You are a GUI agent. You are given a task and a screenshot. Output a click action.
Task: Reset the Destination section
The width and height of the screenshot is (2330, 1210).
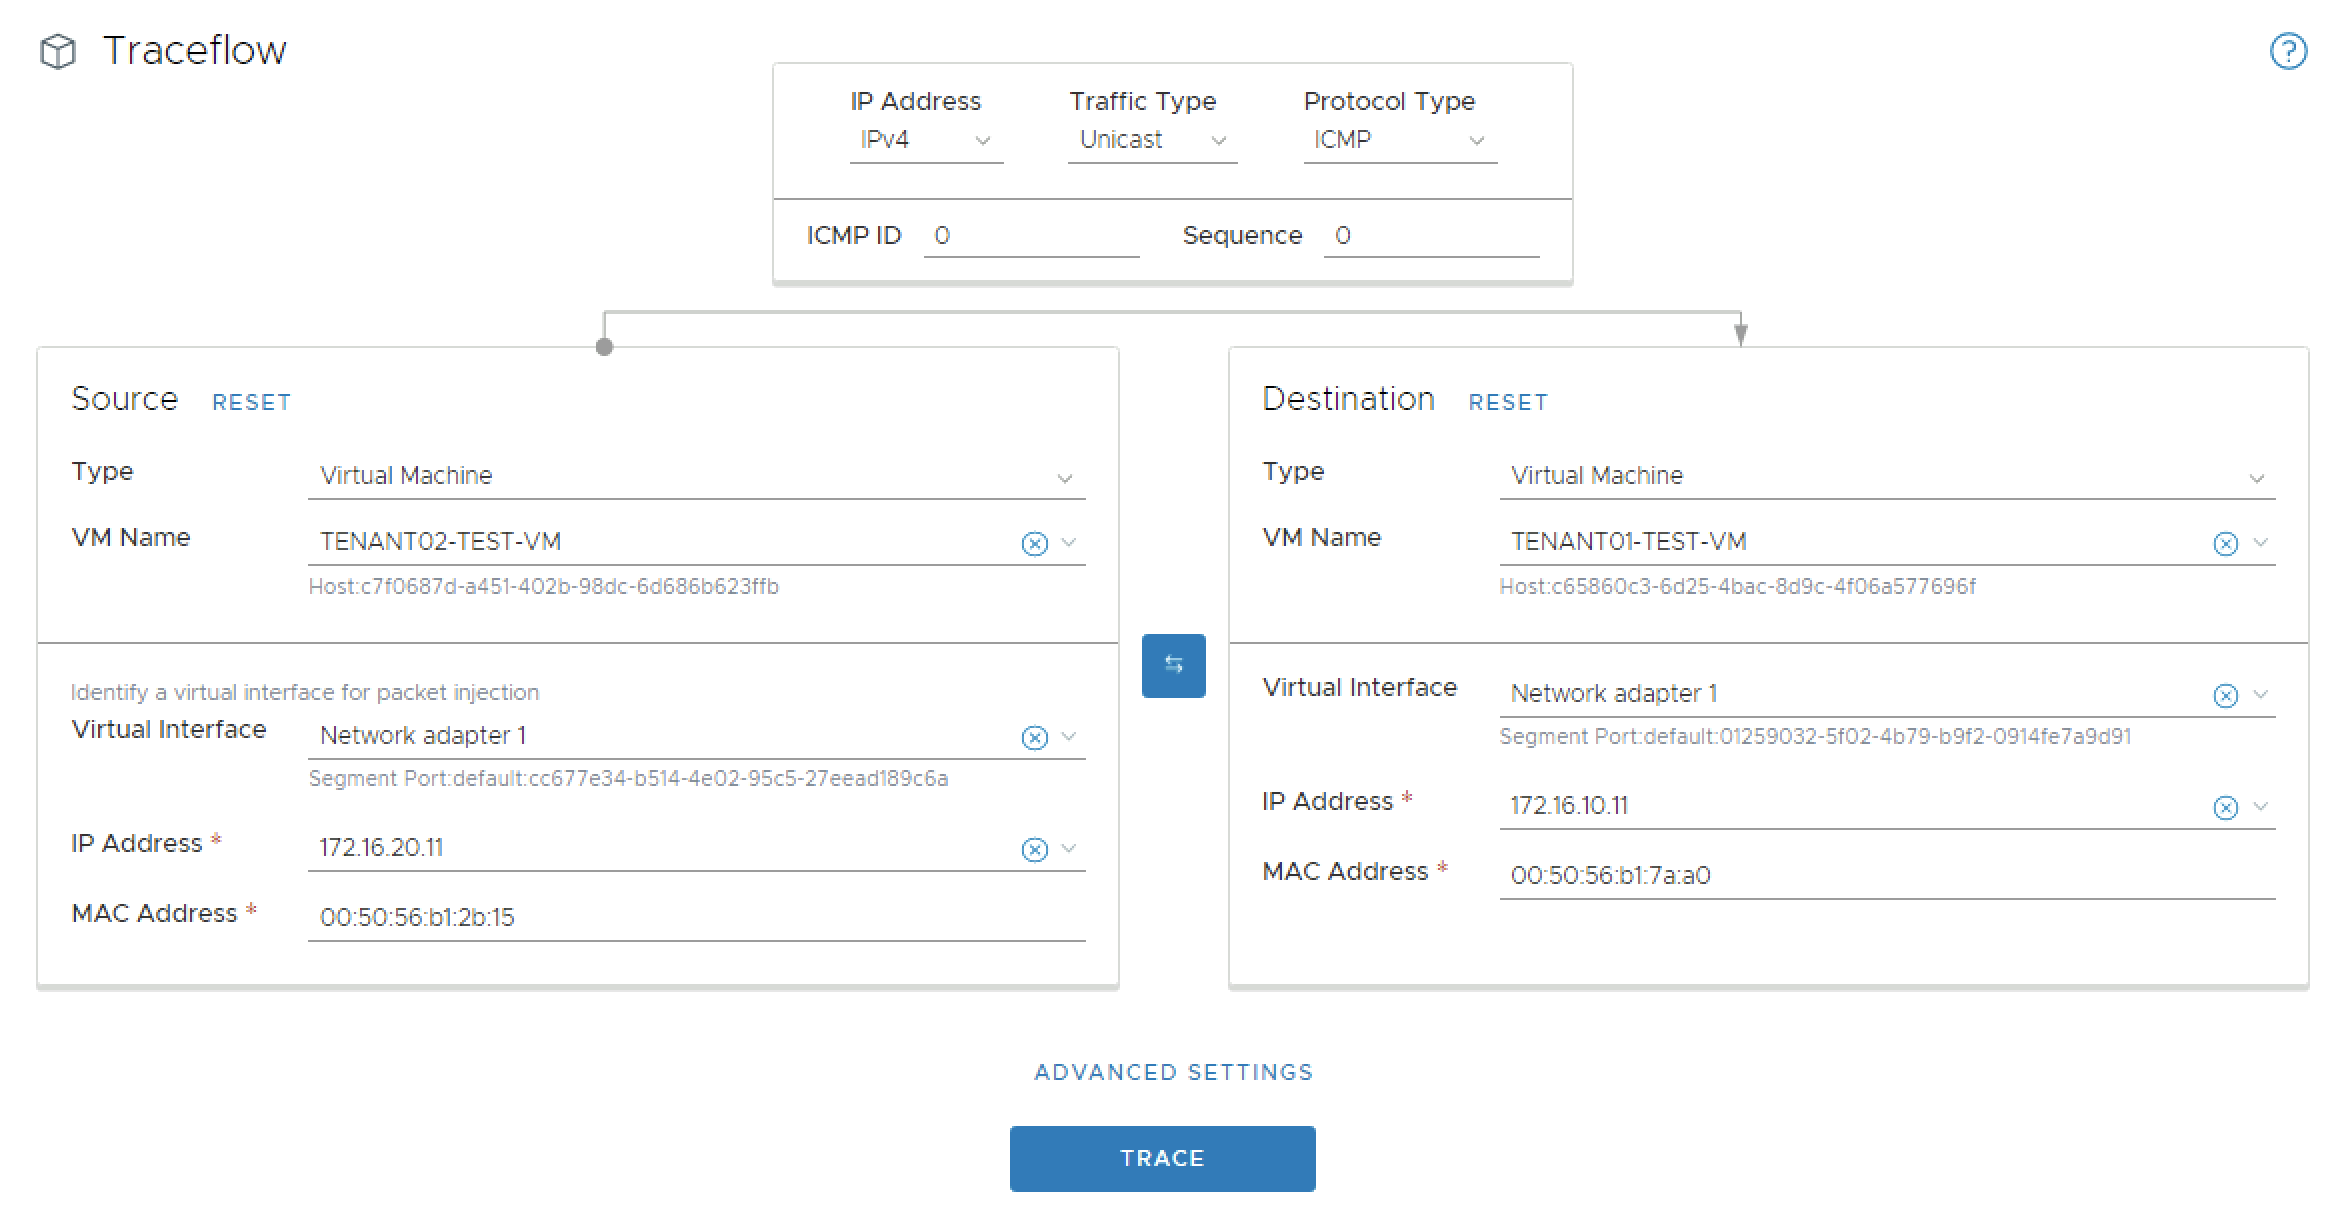point(1507,402)
